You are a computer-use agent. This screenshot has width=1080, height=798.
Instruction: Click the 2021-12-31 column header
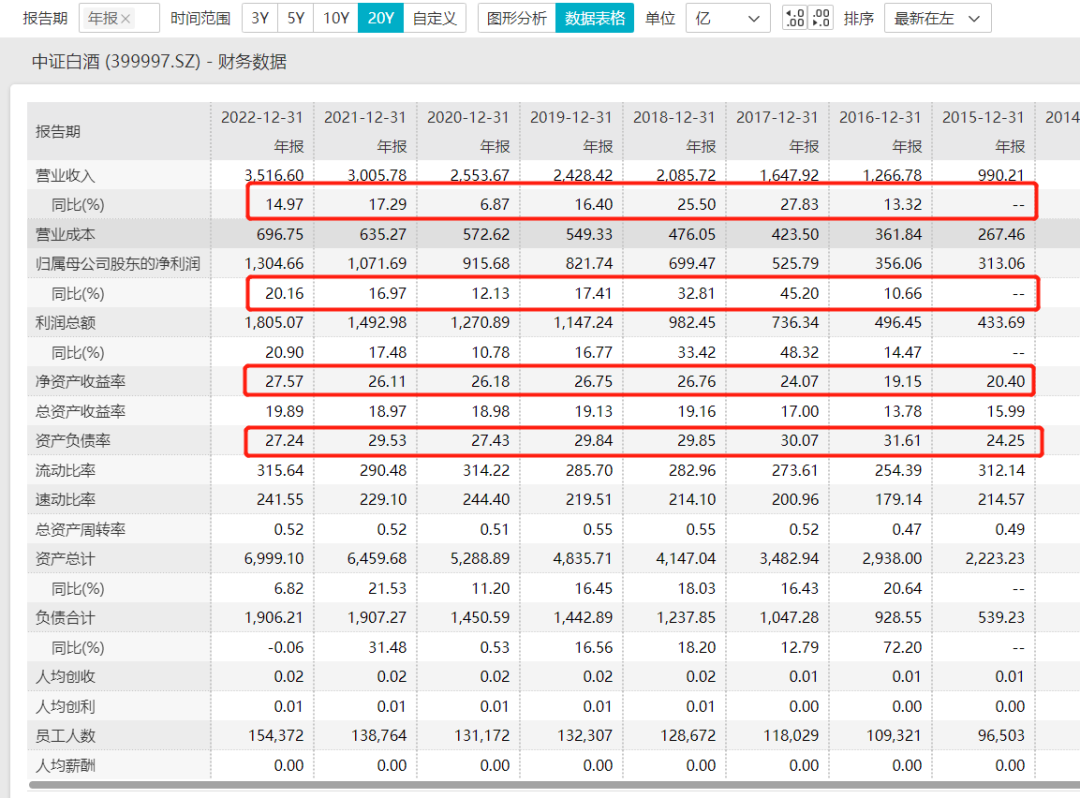coord(365,118)
